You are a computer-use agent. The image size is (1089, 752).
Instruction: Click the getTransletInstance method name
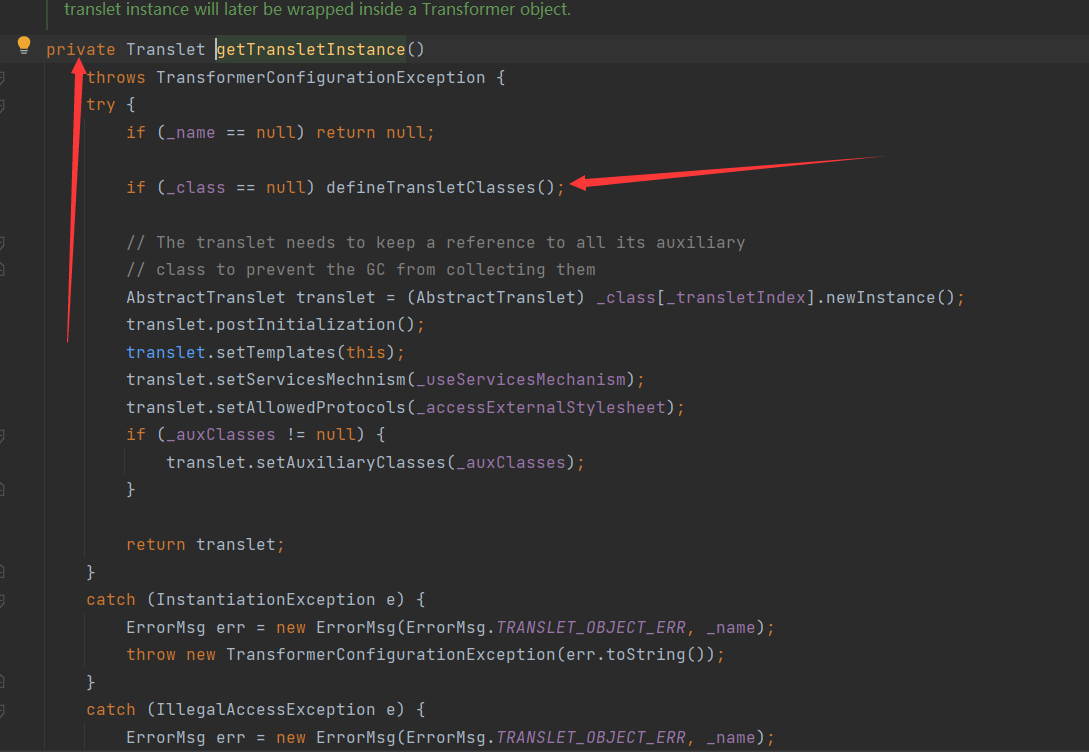coord(310,50)
